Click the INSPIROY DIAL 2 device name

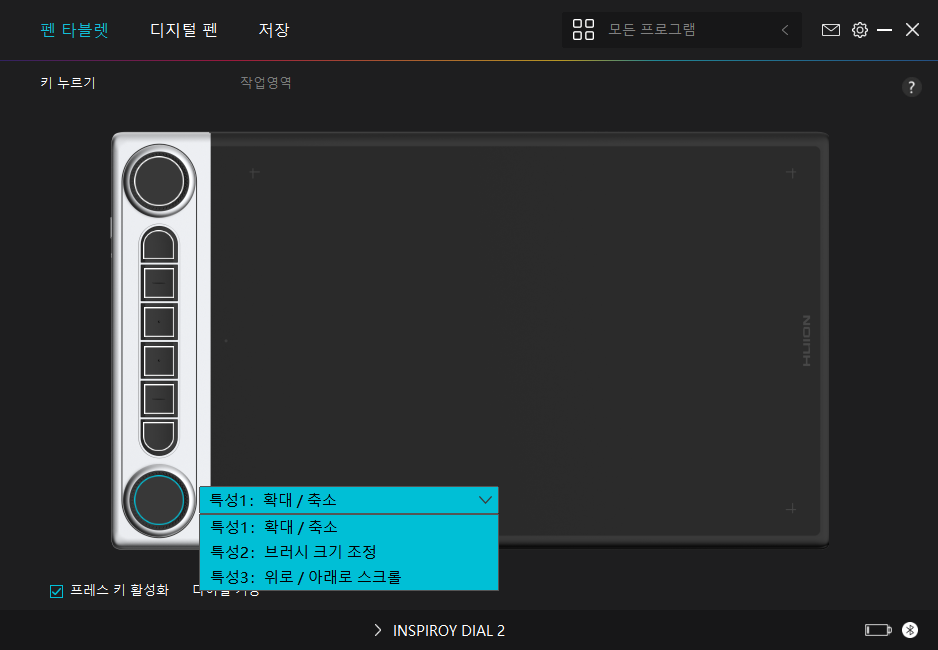pos(448,630)
